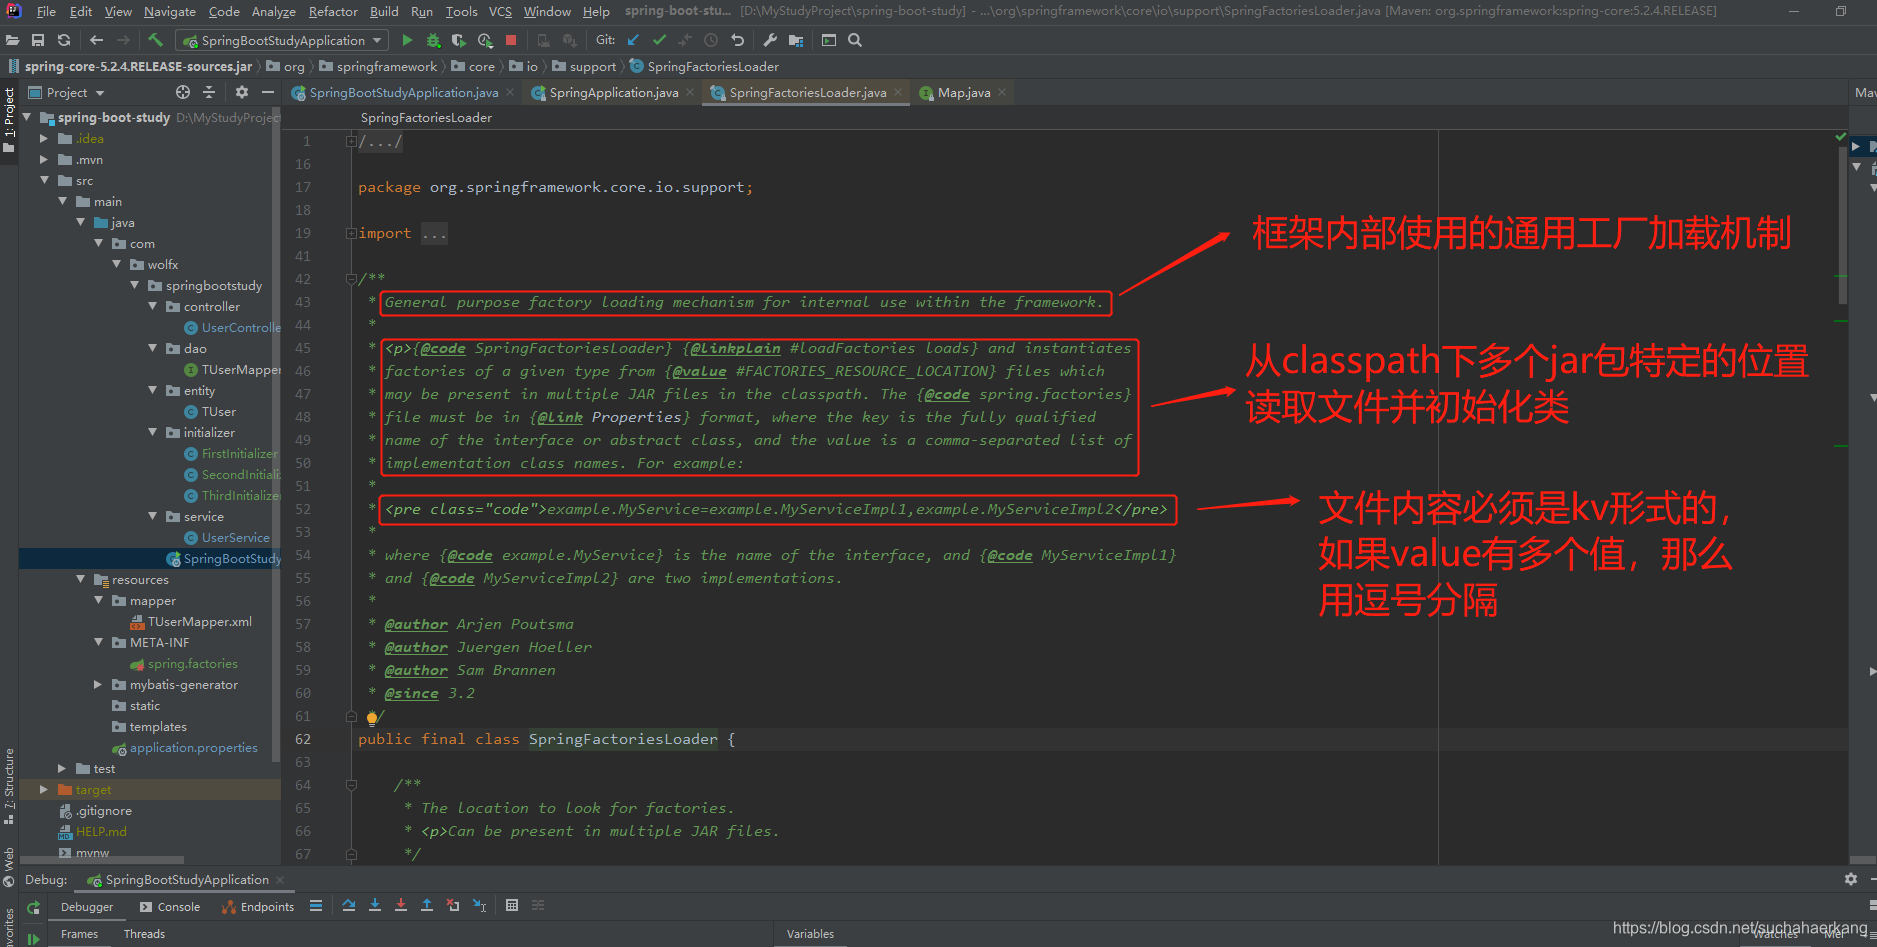1877x947 pixels.
Task: Open the VCS menu
Action: (500, 11)
